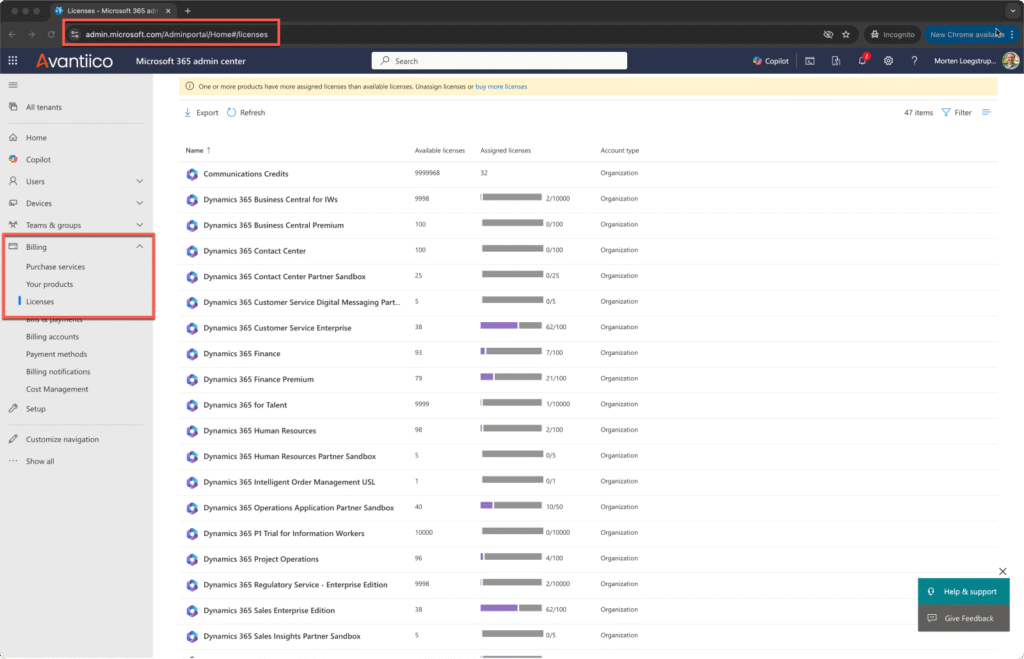Click the eye-slash tracking protection icon
Viewport: 1024px width, 659px height.
coord(828,34)
